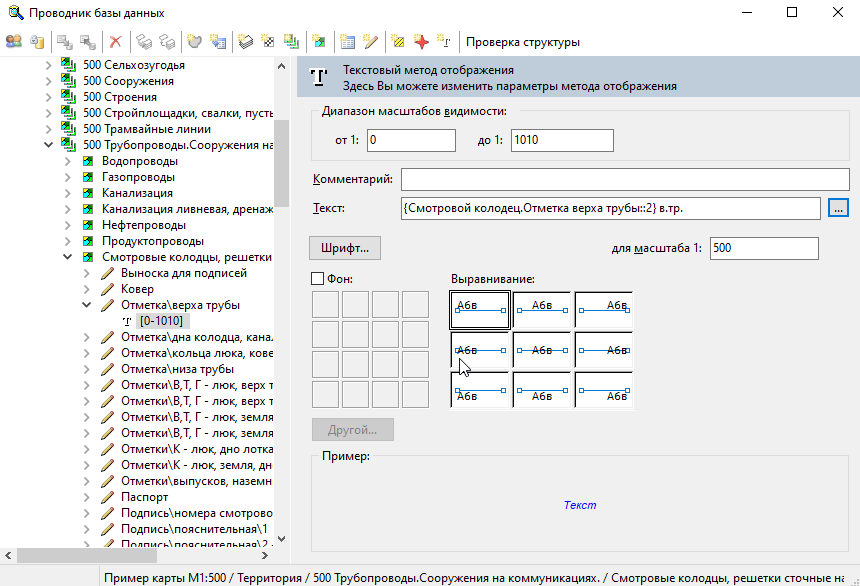This screenshot has height=586, width=860.
Task: Select bottom-center text alignment option
Action: (542, 390)
